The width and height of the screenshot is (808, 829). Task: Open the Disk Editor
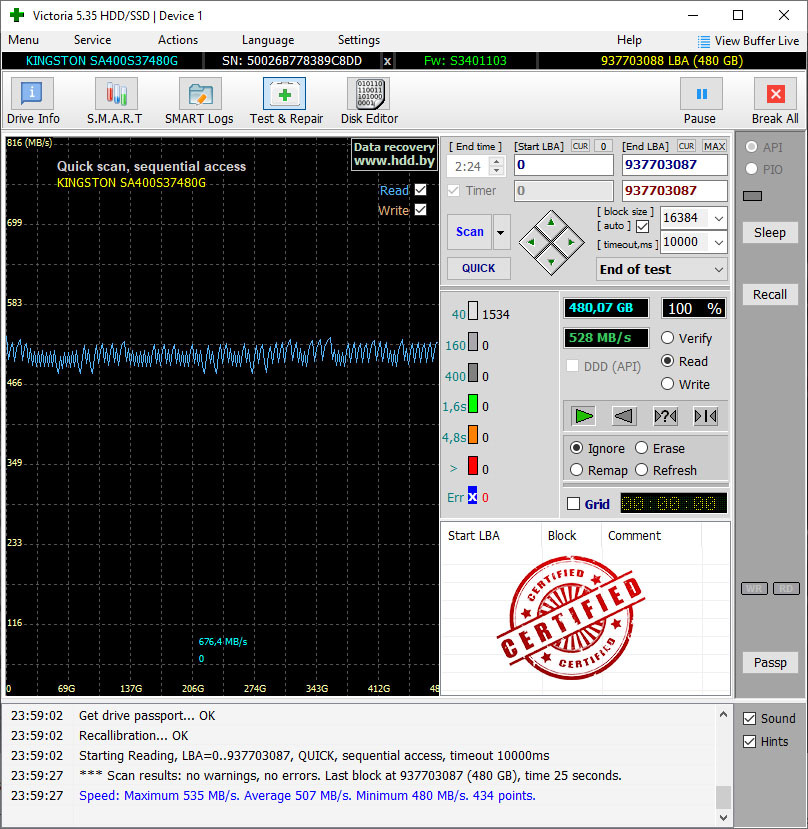point(368,102)
